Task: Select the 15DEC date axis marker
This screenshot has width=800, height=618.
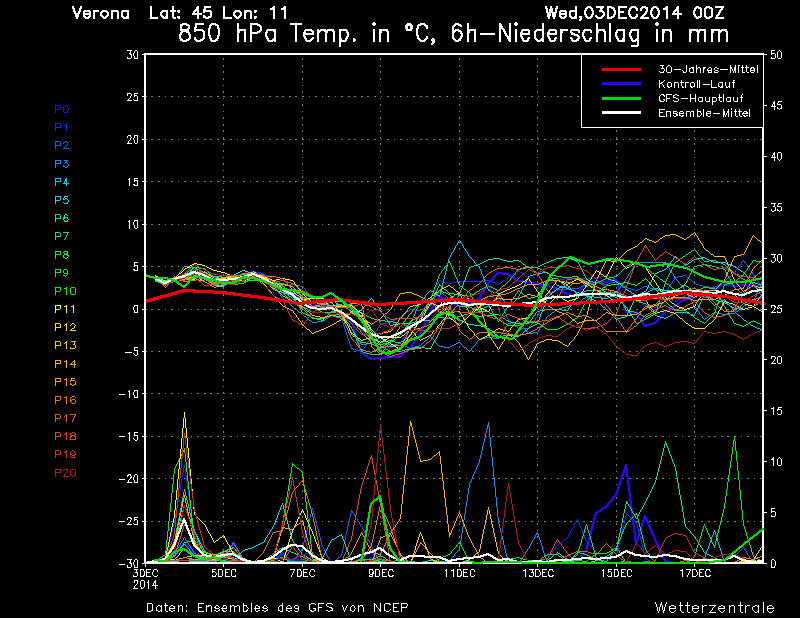Action: coord(616,574)
